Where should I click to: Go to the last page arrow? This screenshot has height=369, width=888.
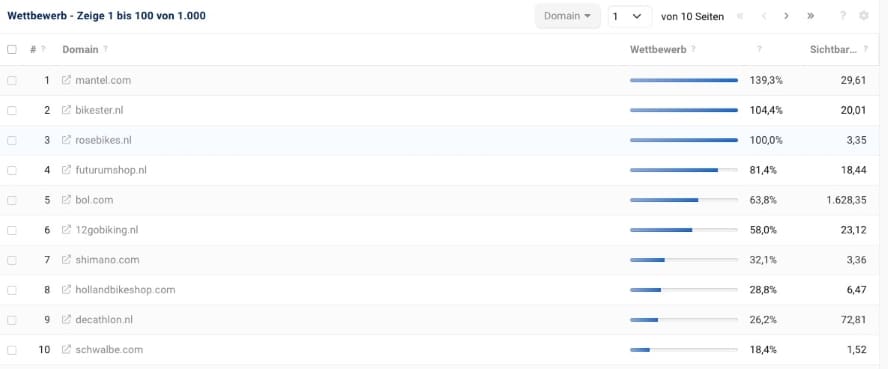tap(810, 16)
